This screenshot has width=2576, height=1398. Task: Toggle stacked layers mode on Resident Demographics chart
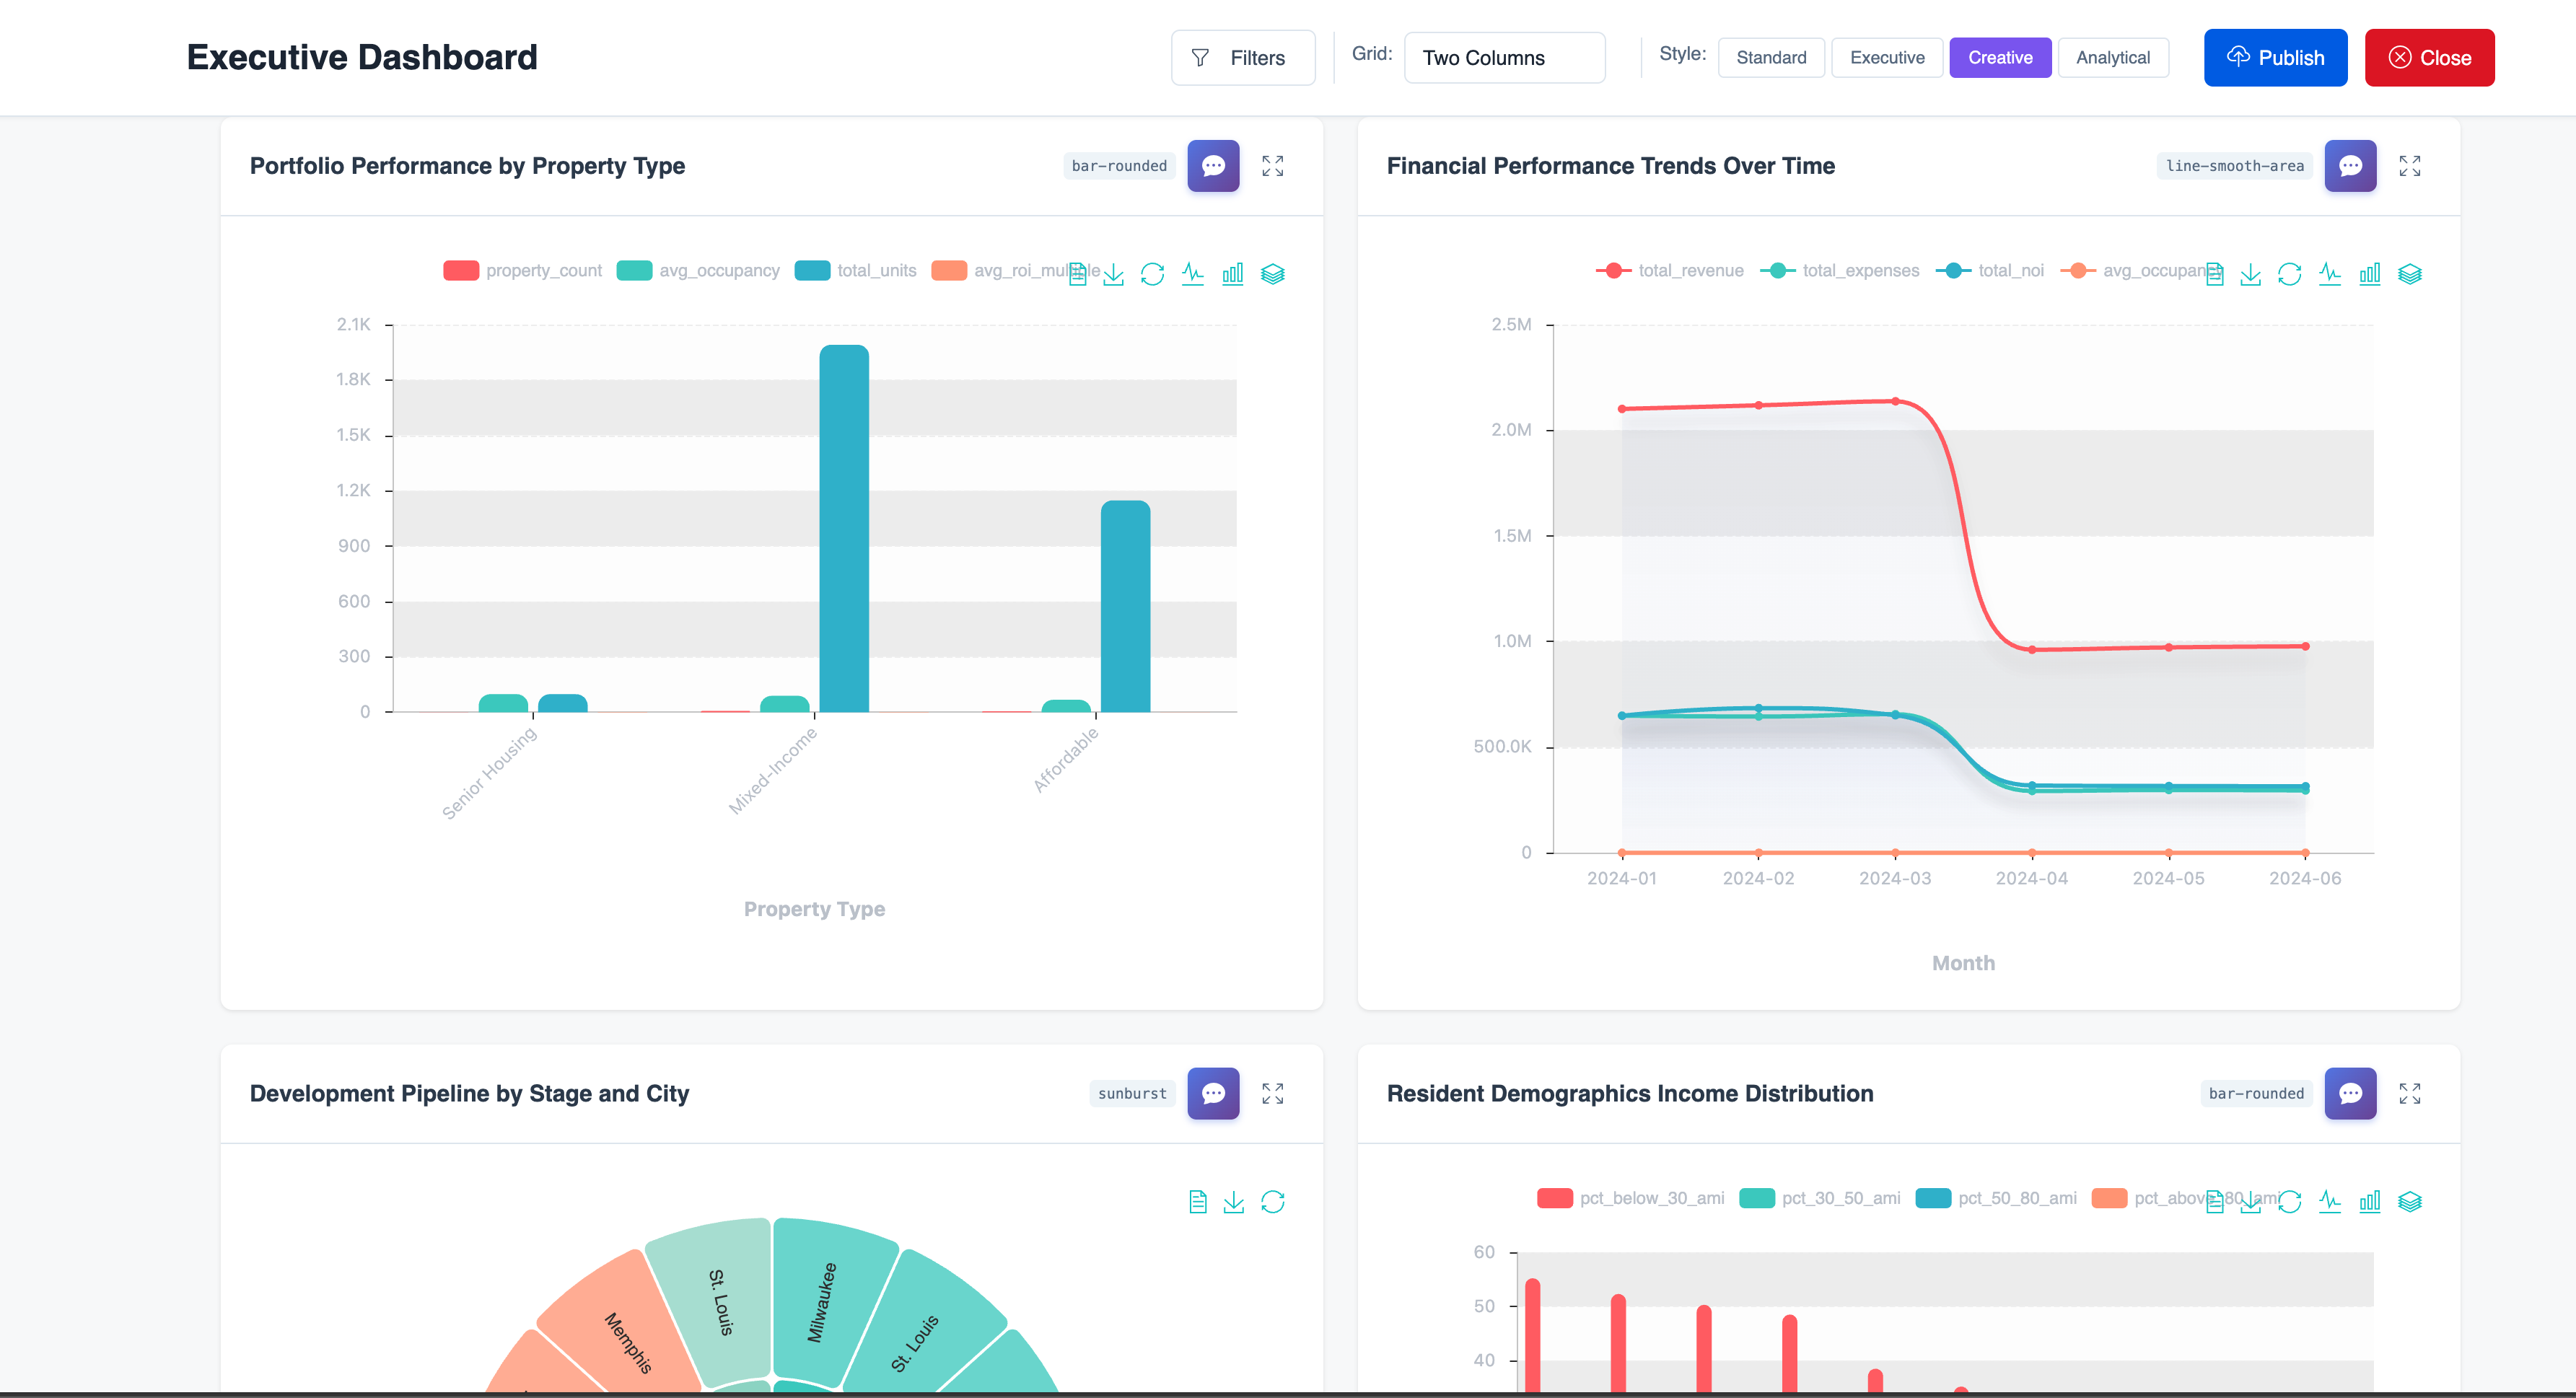click(x=2410, y=1200)
